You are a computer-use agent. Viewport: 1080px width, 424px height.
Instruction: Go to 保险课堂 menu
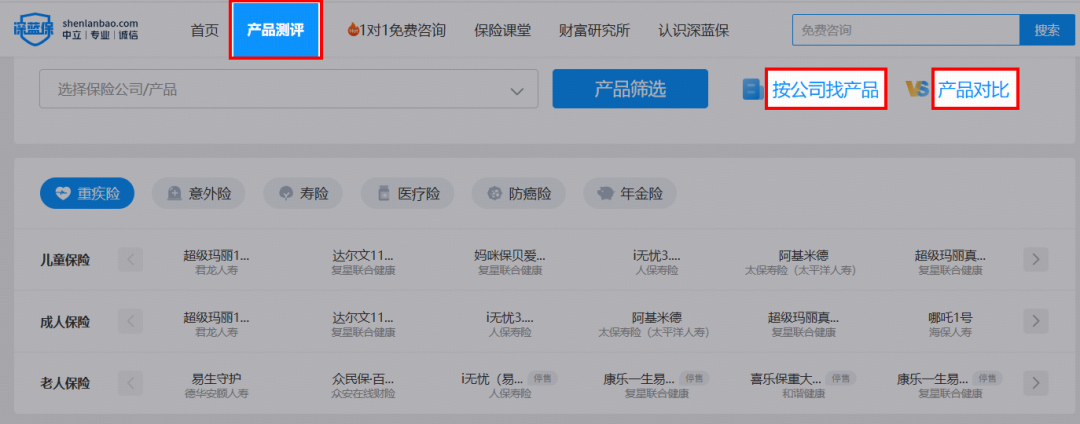coord(503,30)
